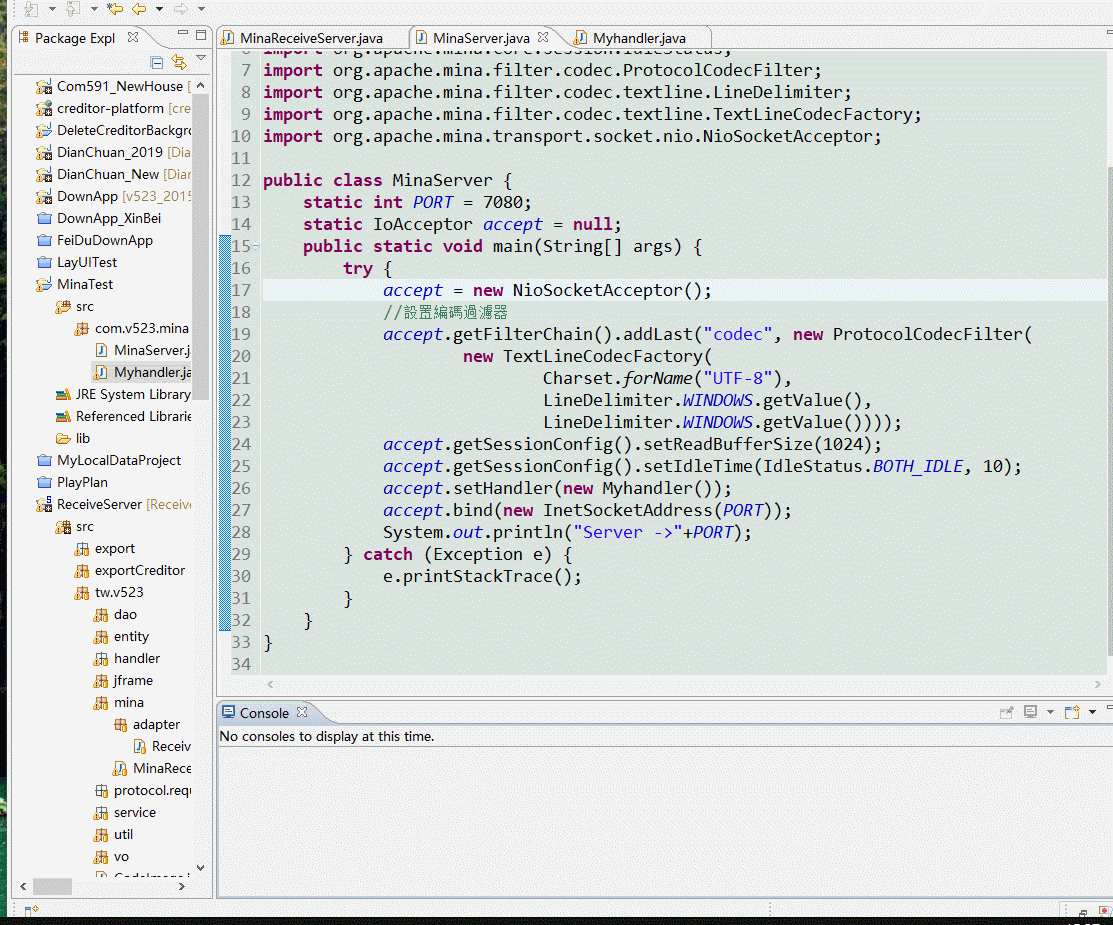Collapse the main method folding marker
Image resolution: width=1113 pixels, height=925 pixels.
click(x=256, y=246)
